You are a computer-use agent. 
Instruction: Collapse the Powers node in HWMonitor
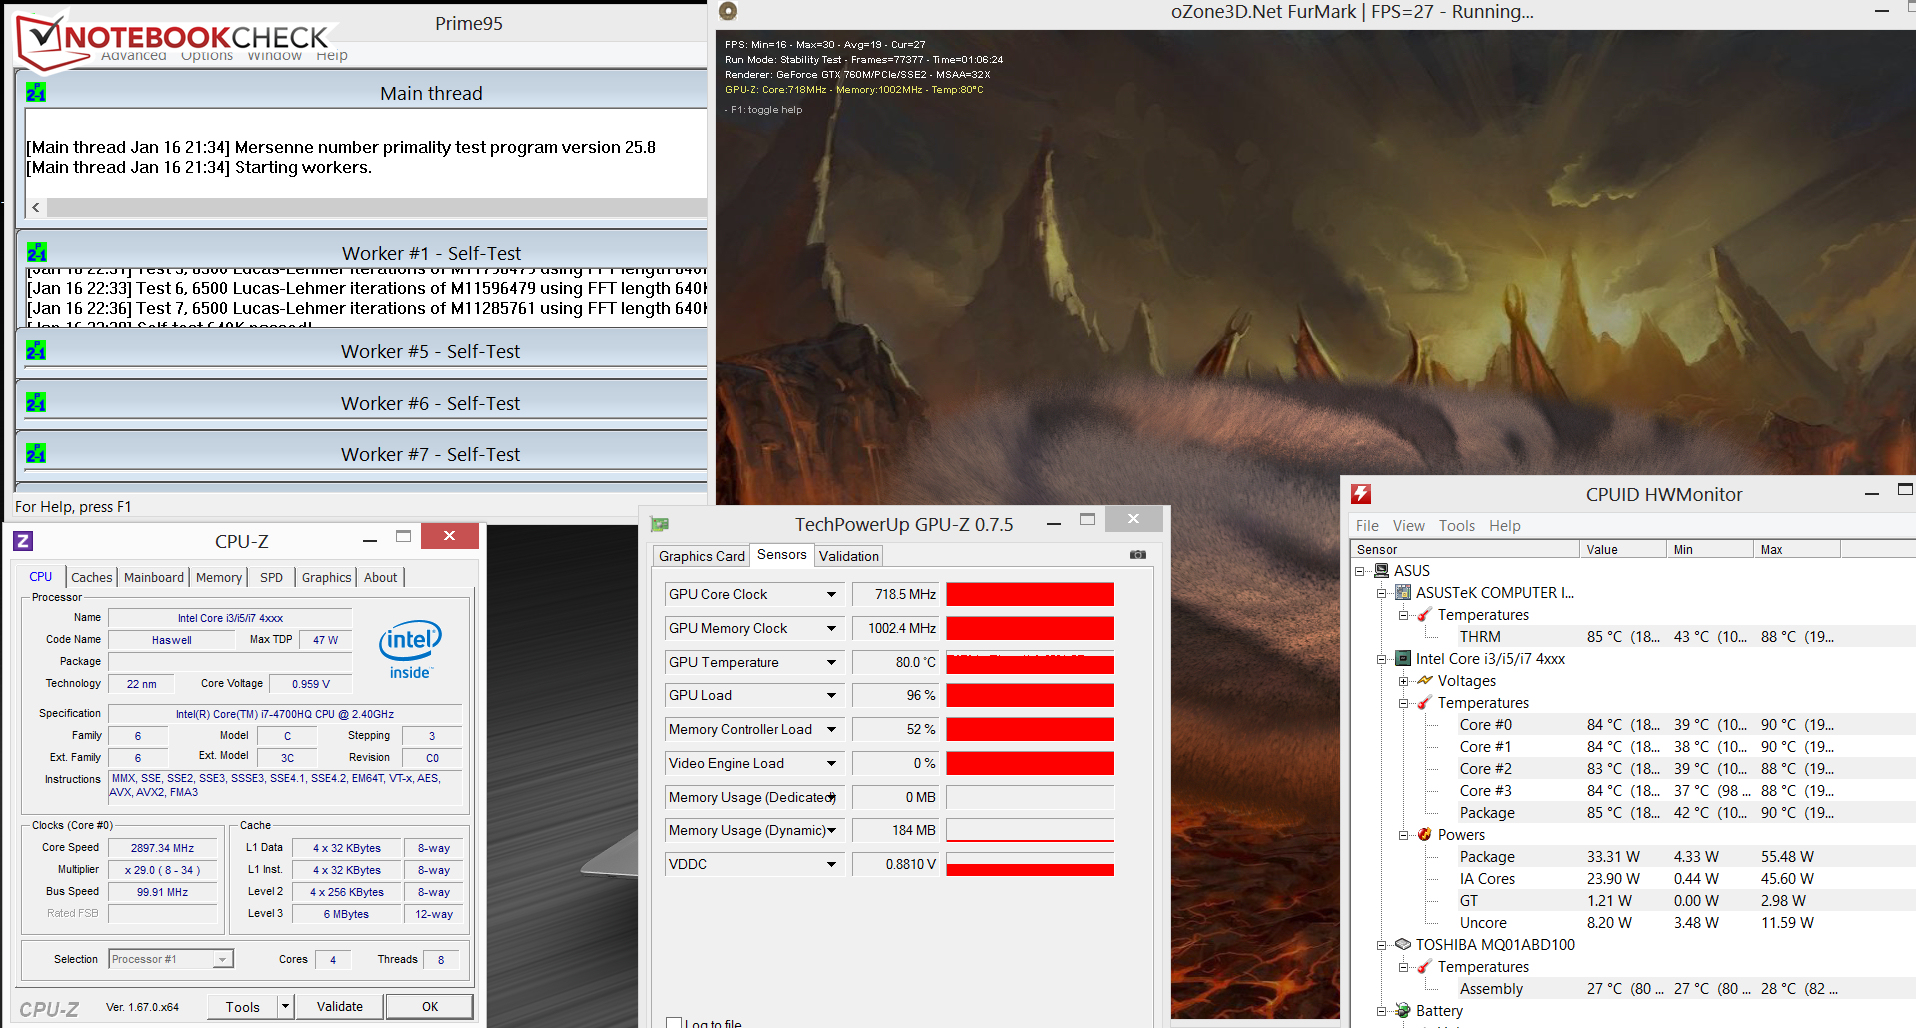point(1404,835)
